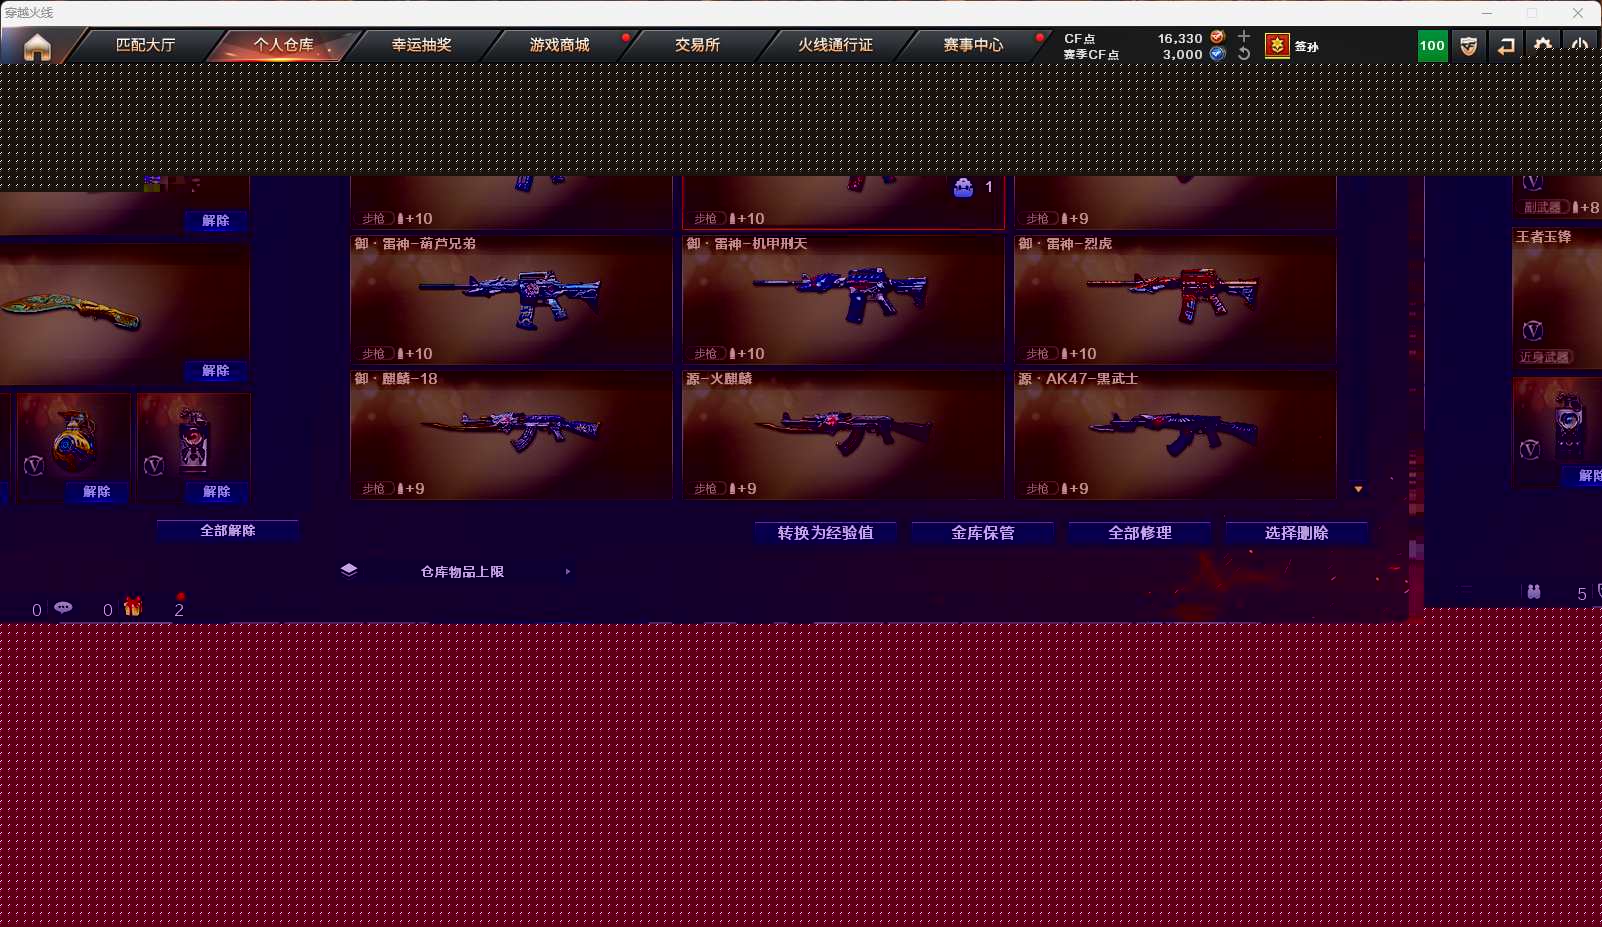Image resolution: width=1602 pixels, height=927 pixels.
Task: Click the 16,330 CF点 value
Action: [1180, 38]
